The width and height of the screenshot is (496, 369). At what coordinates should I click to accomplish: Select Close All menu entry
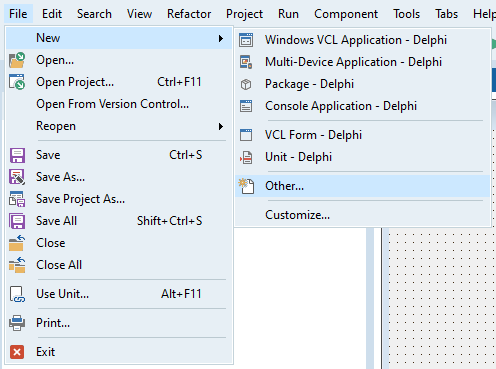(x=119, y=265)
